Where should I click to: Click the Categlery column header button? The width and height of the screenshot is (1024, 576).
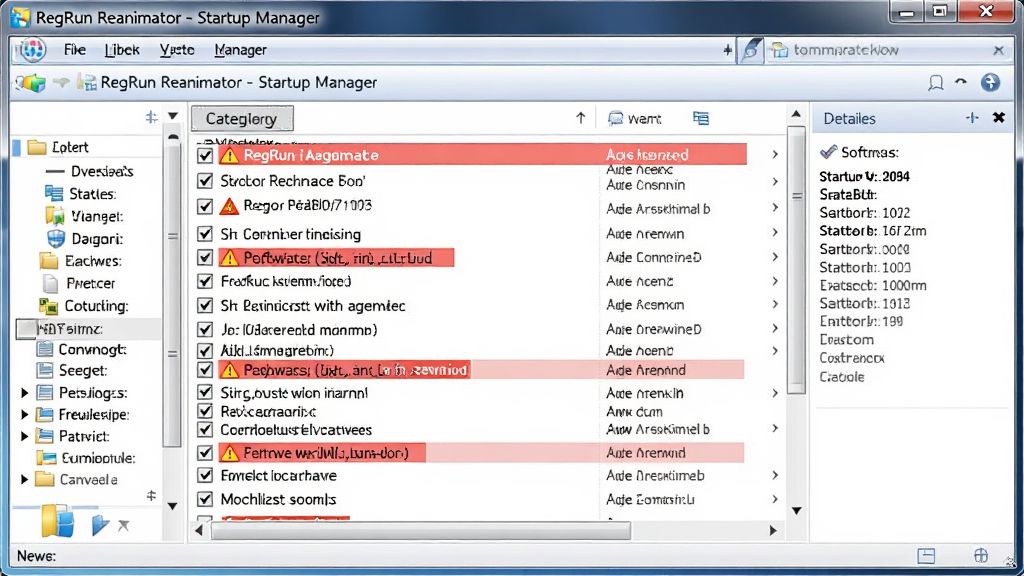[242, 119]
